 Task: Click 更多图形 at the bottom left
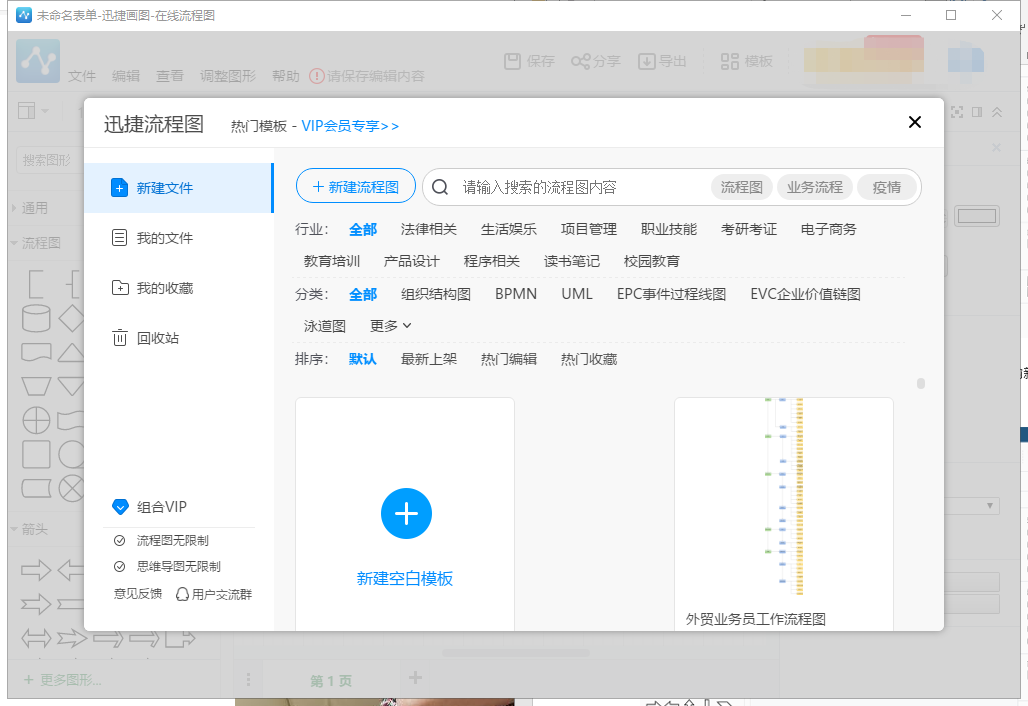63,680
